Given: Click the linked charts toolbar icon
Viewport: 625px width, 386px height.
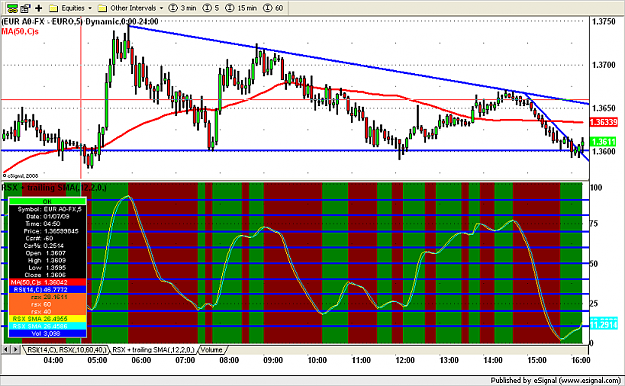Looking at the screenshot, I should (12, 8).
